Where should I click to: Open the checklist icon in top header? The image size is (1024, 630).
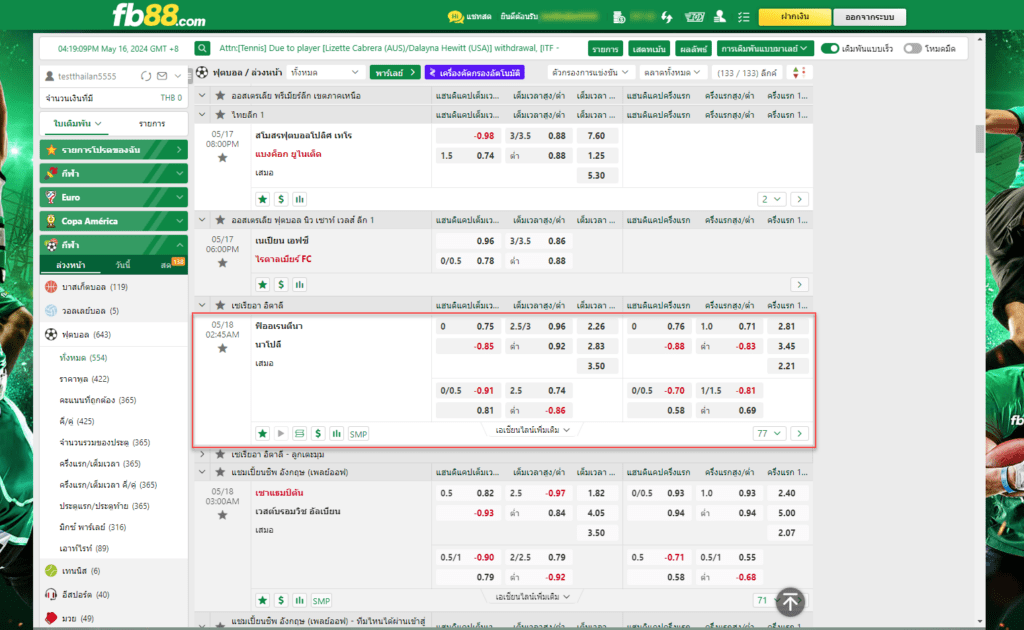[x=744, y=17]
